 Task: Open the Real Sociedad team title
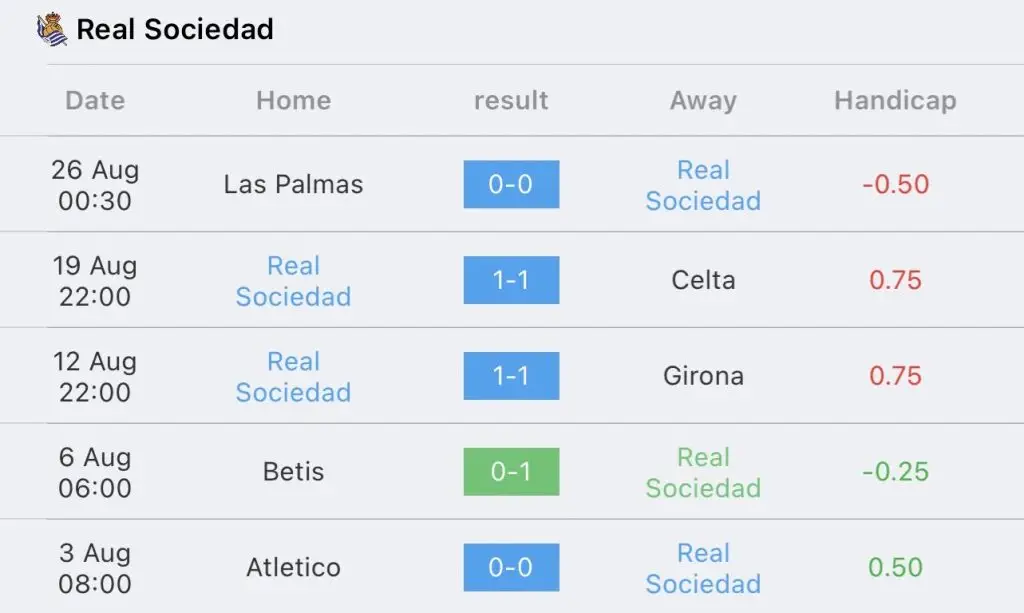coord(175,29)
